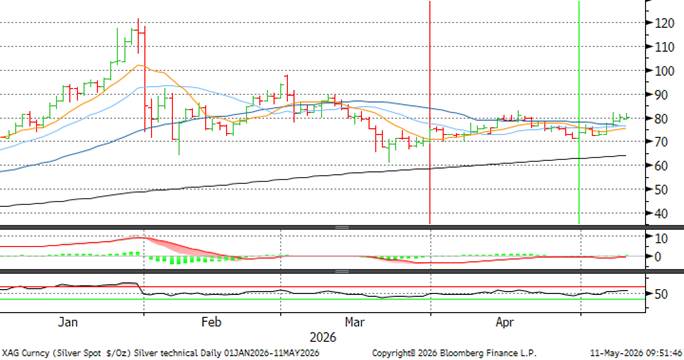684x360 pixels.
Task: Click the MACD panel 0 axis label
Action: [658, 257]
